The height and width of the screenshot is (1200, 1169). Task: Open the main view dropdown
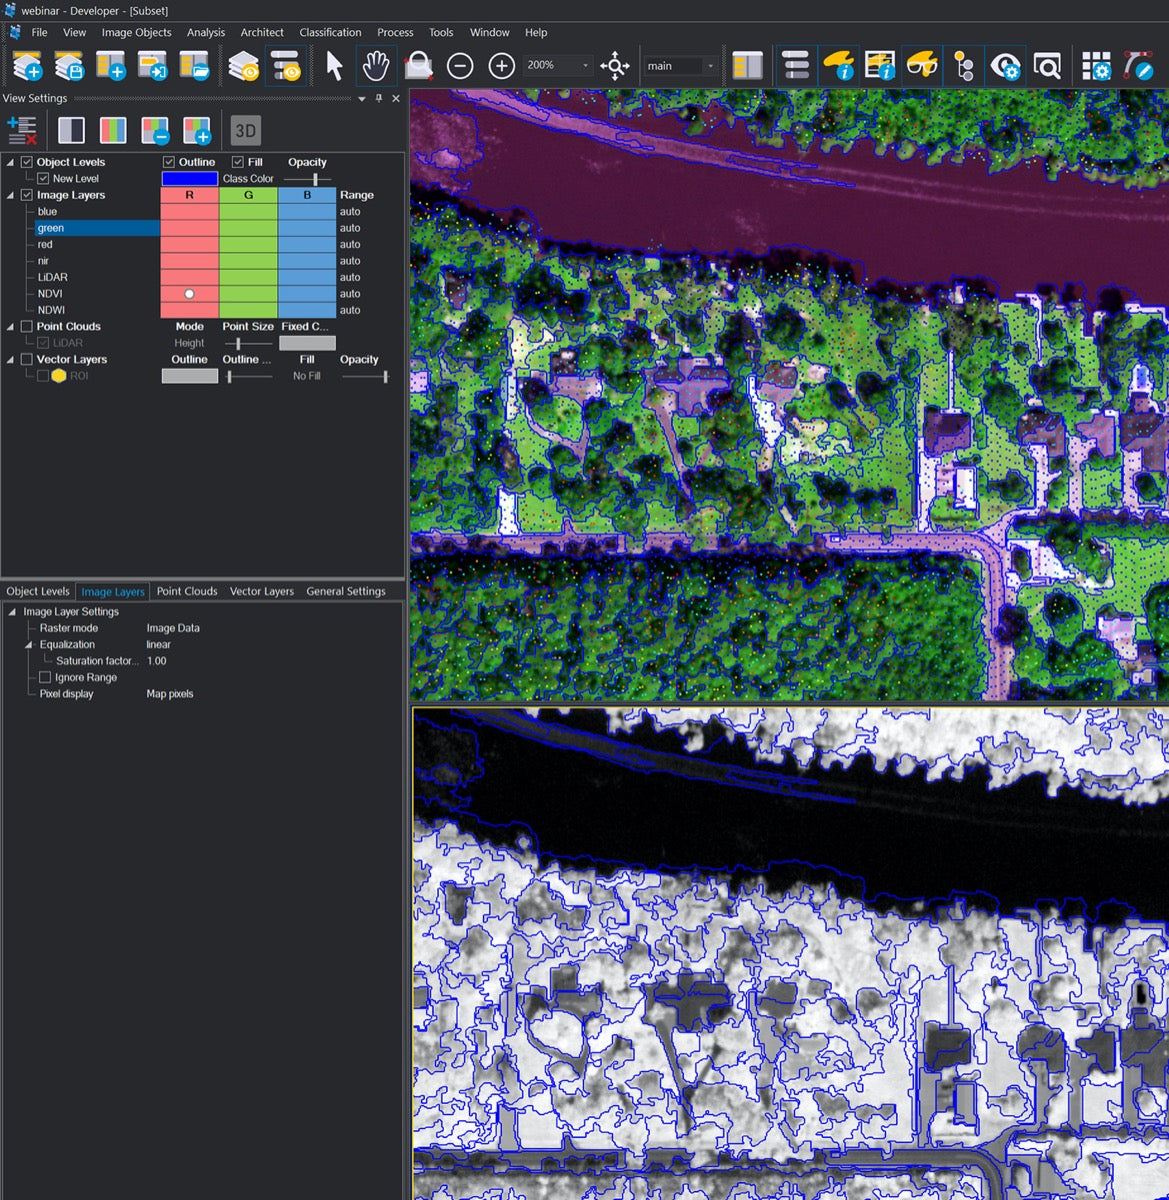point(710,66)
